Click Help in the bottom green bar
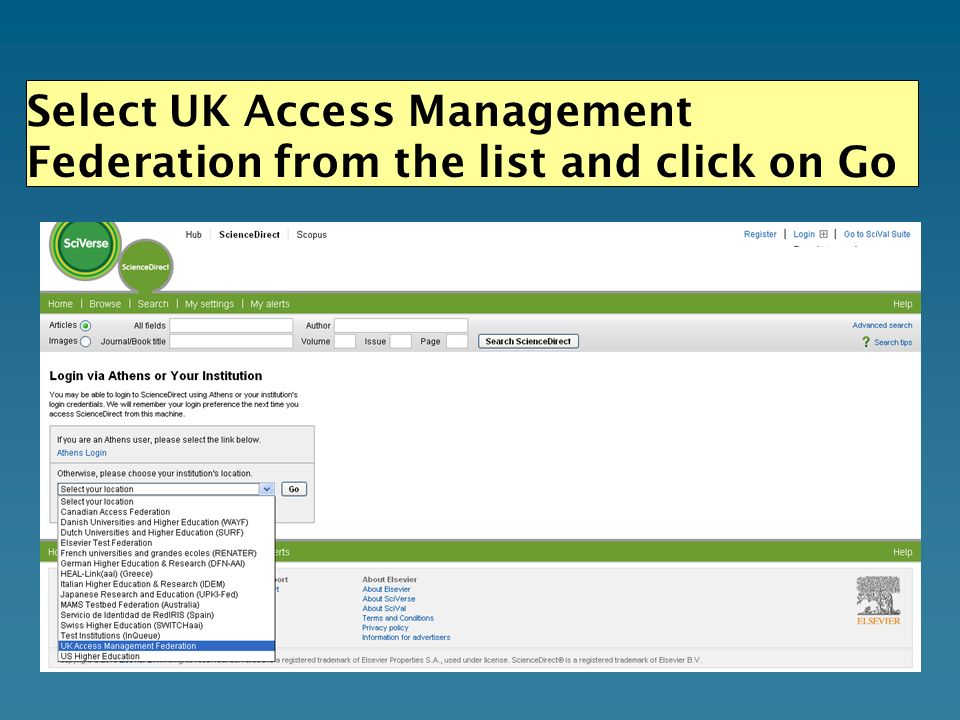Viewport: 960px width, 720px height. [902, 552]
